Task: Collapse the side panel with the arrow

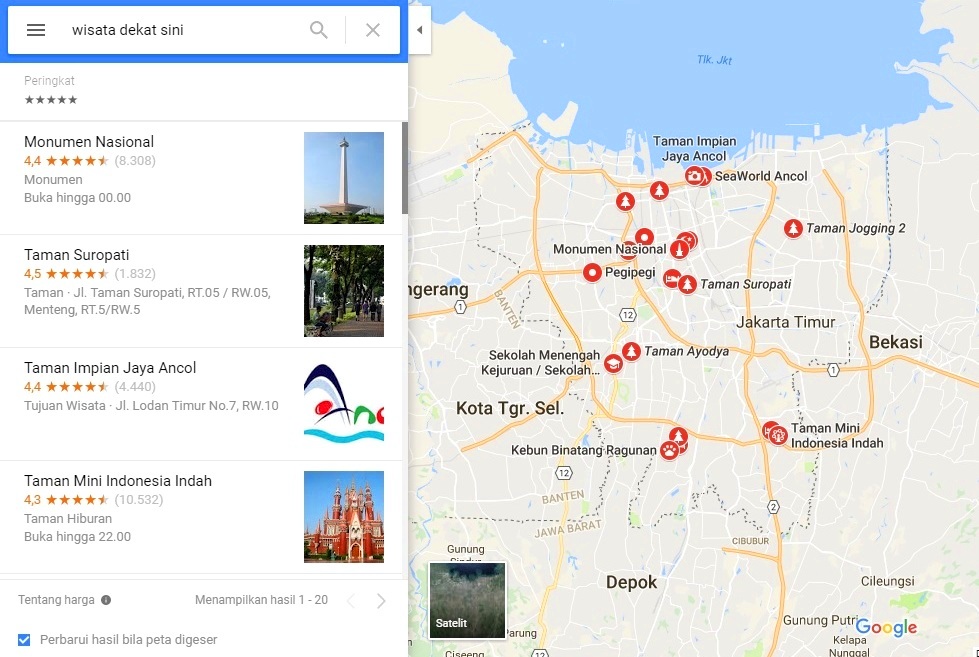Action: click(420, 30)
